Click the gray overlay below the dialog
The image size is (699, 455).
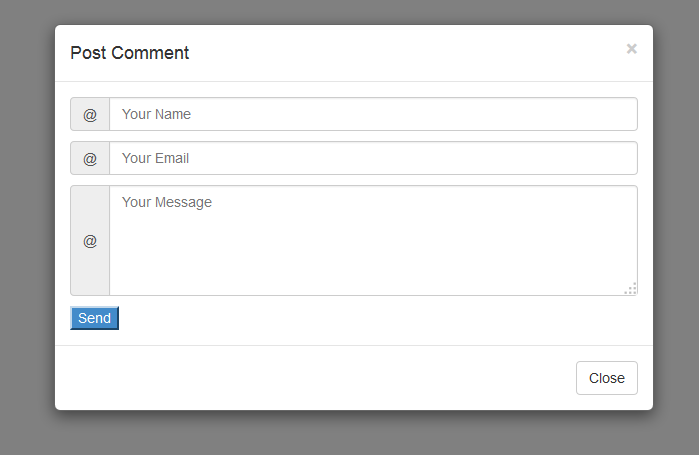(x=350, y=433)
